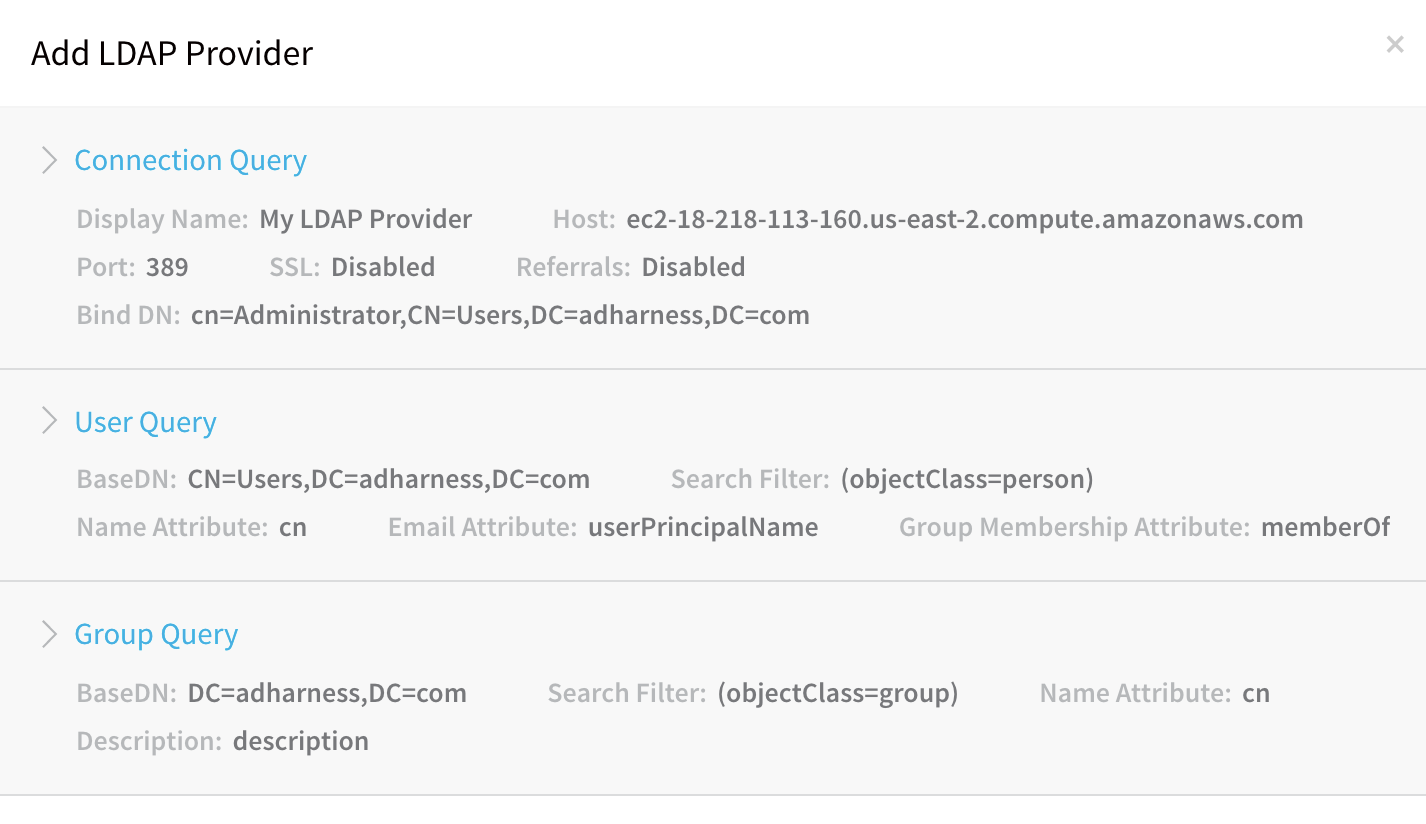Click the Port value 389
The width and height of the screenshot is (1426, 824).
[x=167, y=267]
